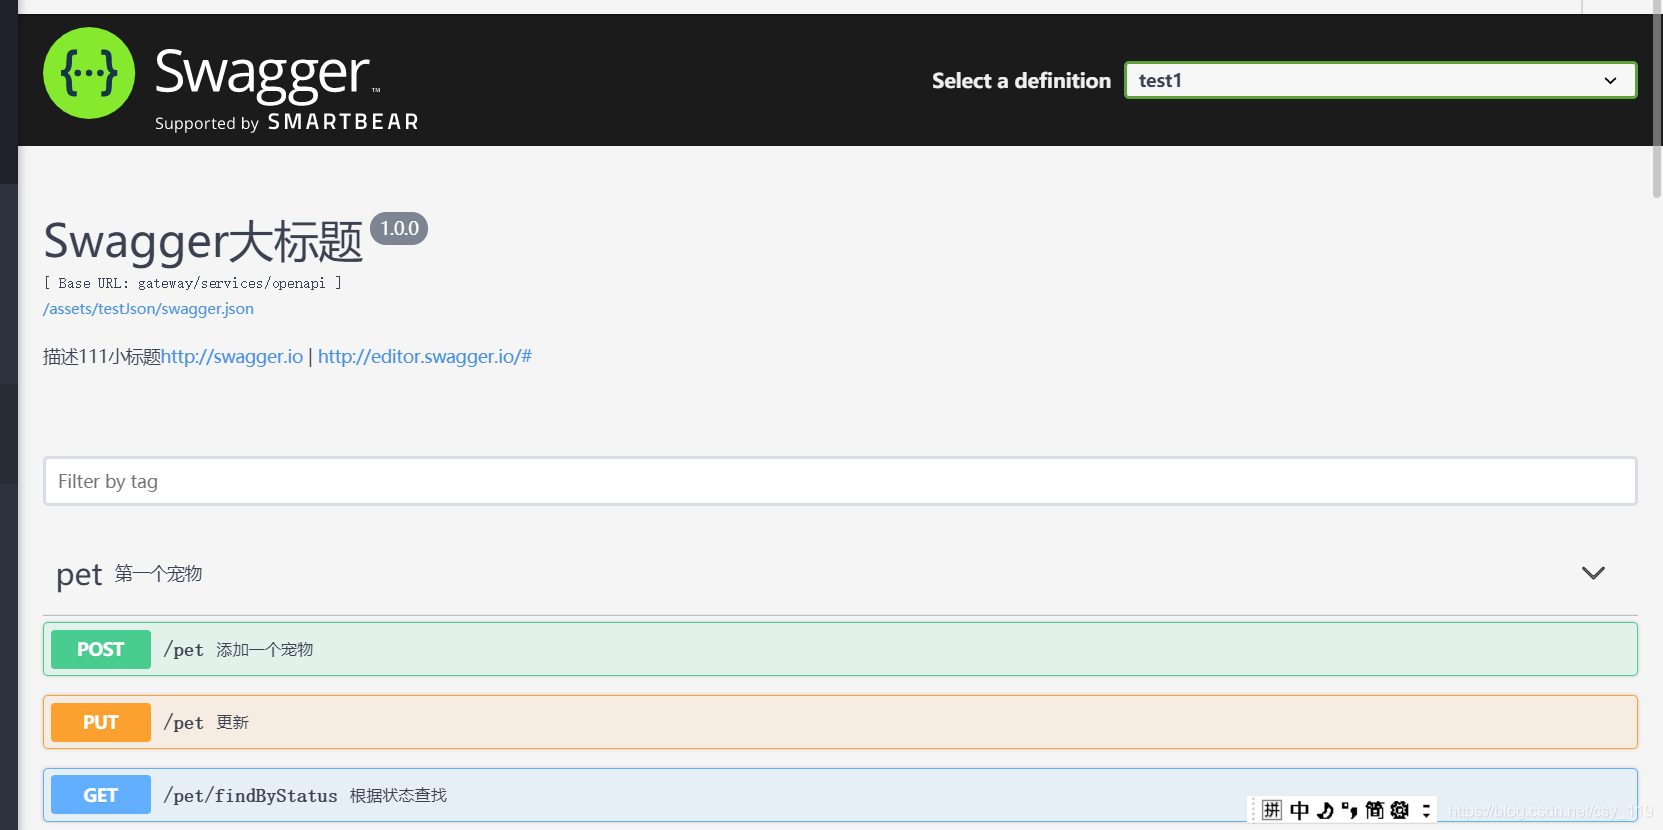Switch IME '简' simplified/traditional mode
Viewport: 1663px width, 830px height.
pyautogui.click(x=1375, y=810)
